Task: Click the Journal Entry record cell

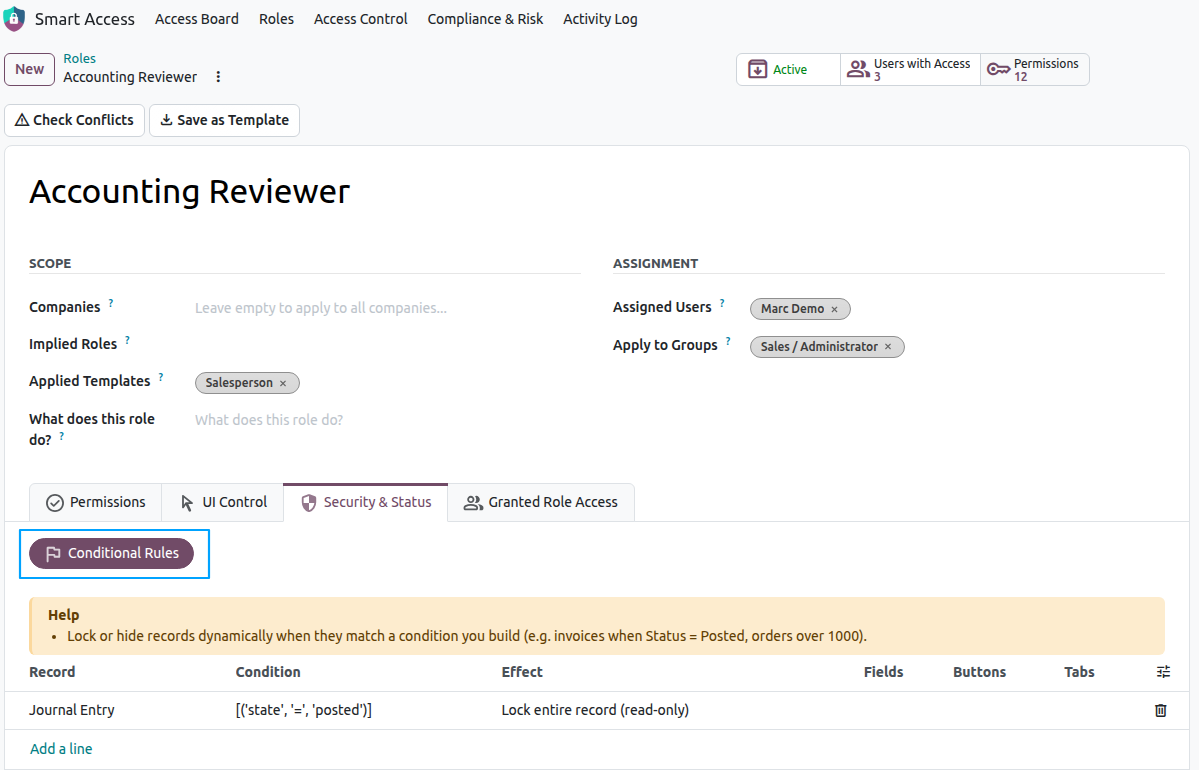Action: (72, 710)
